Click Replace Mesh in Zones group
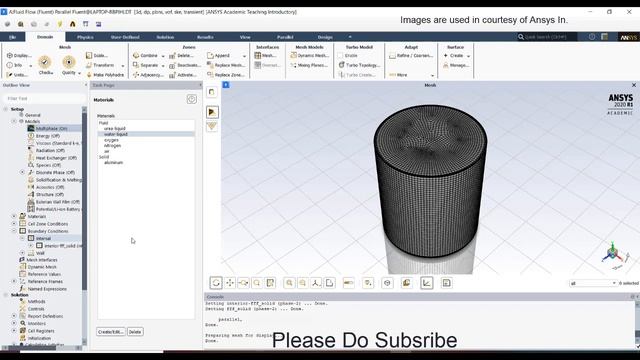 coord(226,65)
